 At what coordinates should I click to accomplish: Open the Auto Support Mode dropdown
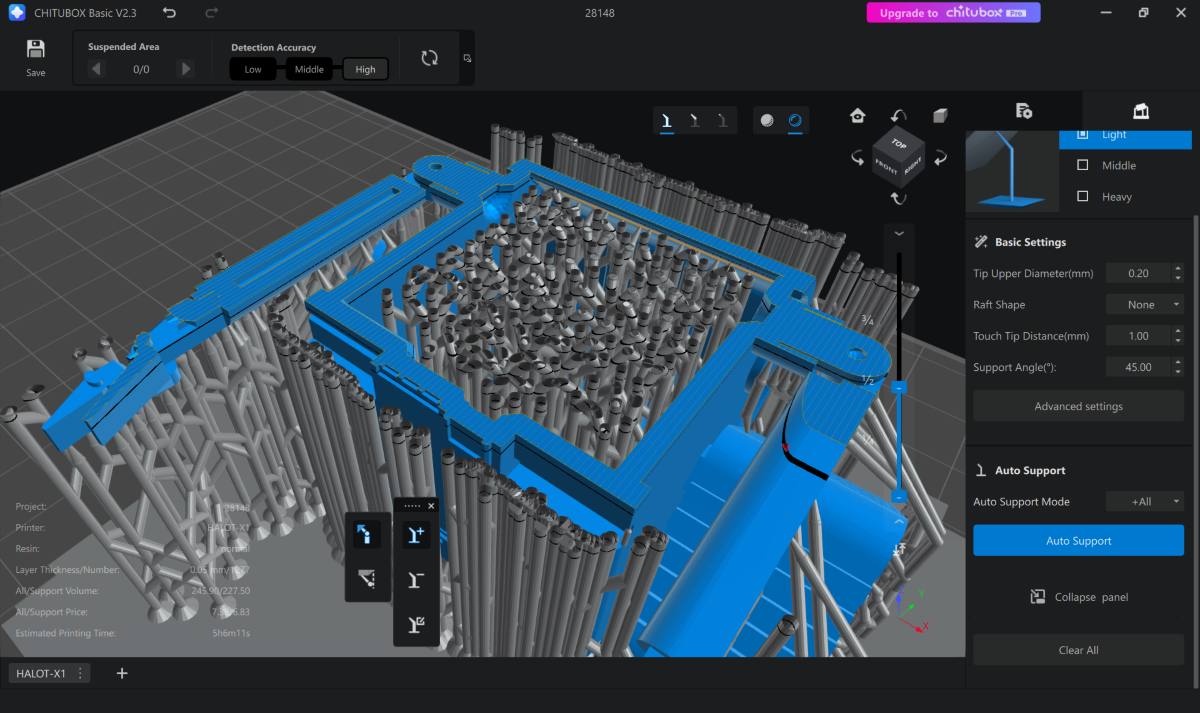coord(1145,501)
